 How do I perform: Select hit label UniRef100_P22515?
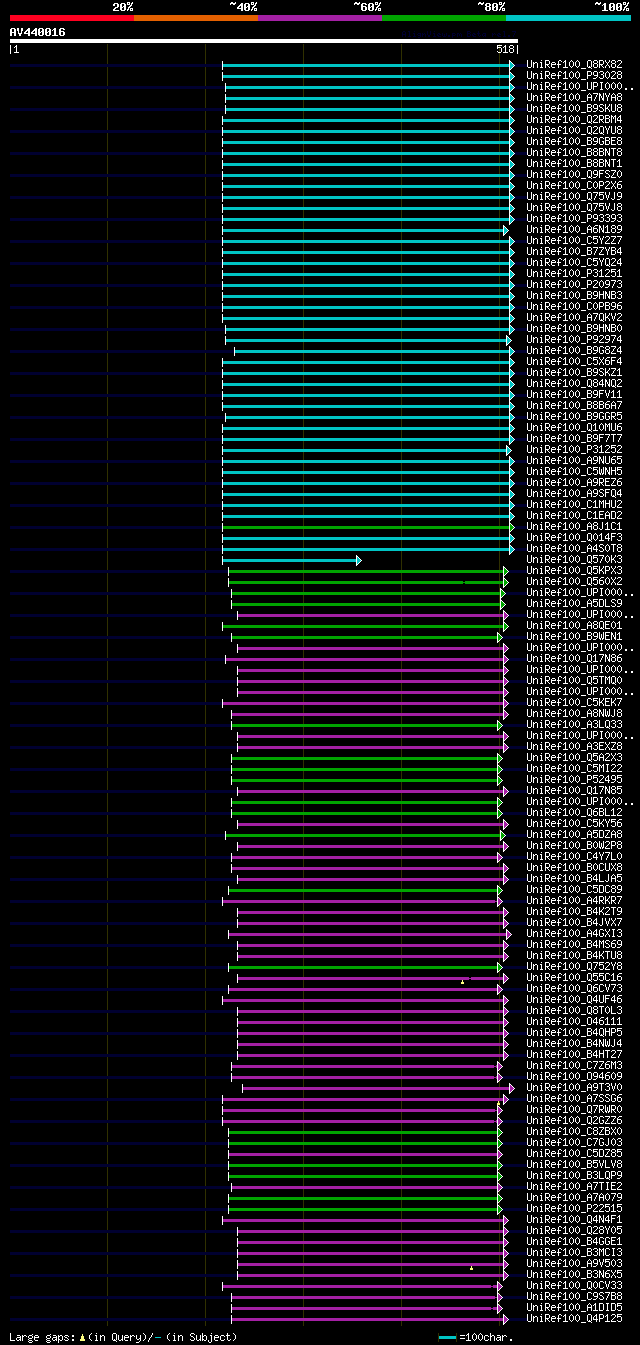(x=574, y=1208)
